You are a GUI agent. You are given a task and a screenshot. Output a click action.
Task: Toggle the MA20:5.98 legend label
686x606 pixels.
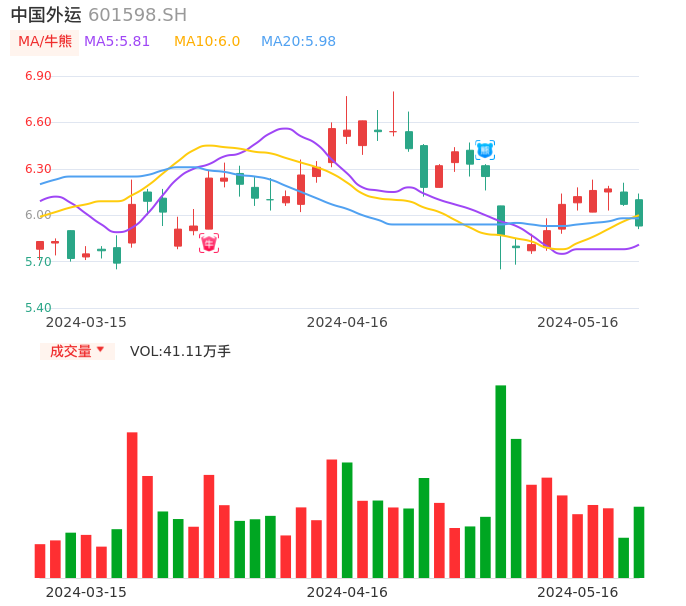click(x=298, y=42)
